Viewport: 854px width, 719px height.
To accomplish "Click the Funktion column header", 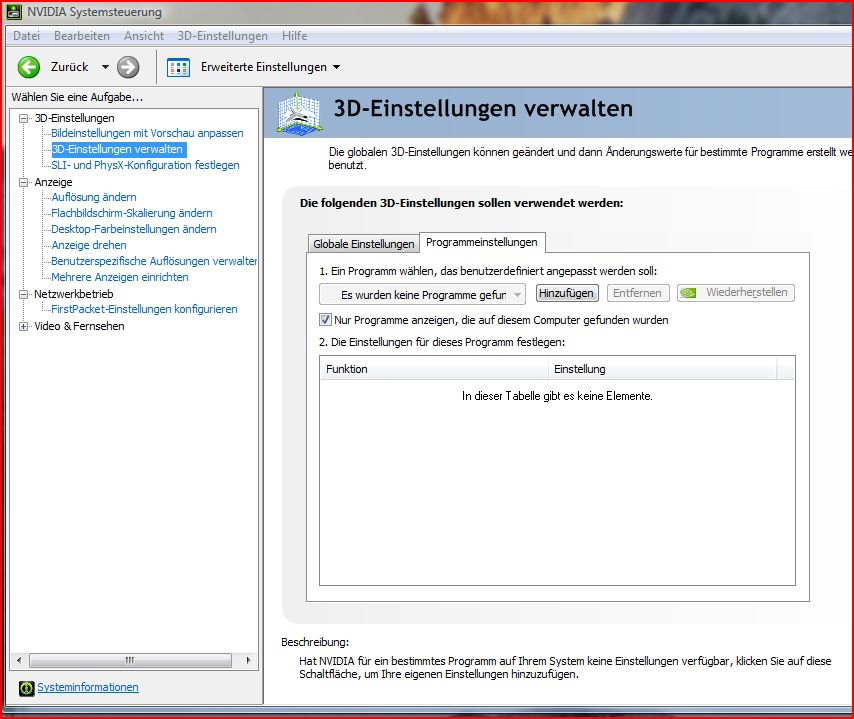I will click(435, 369).
